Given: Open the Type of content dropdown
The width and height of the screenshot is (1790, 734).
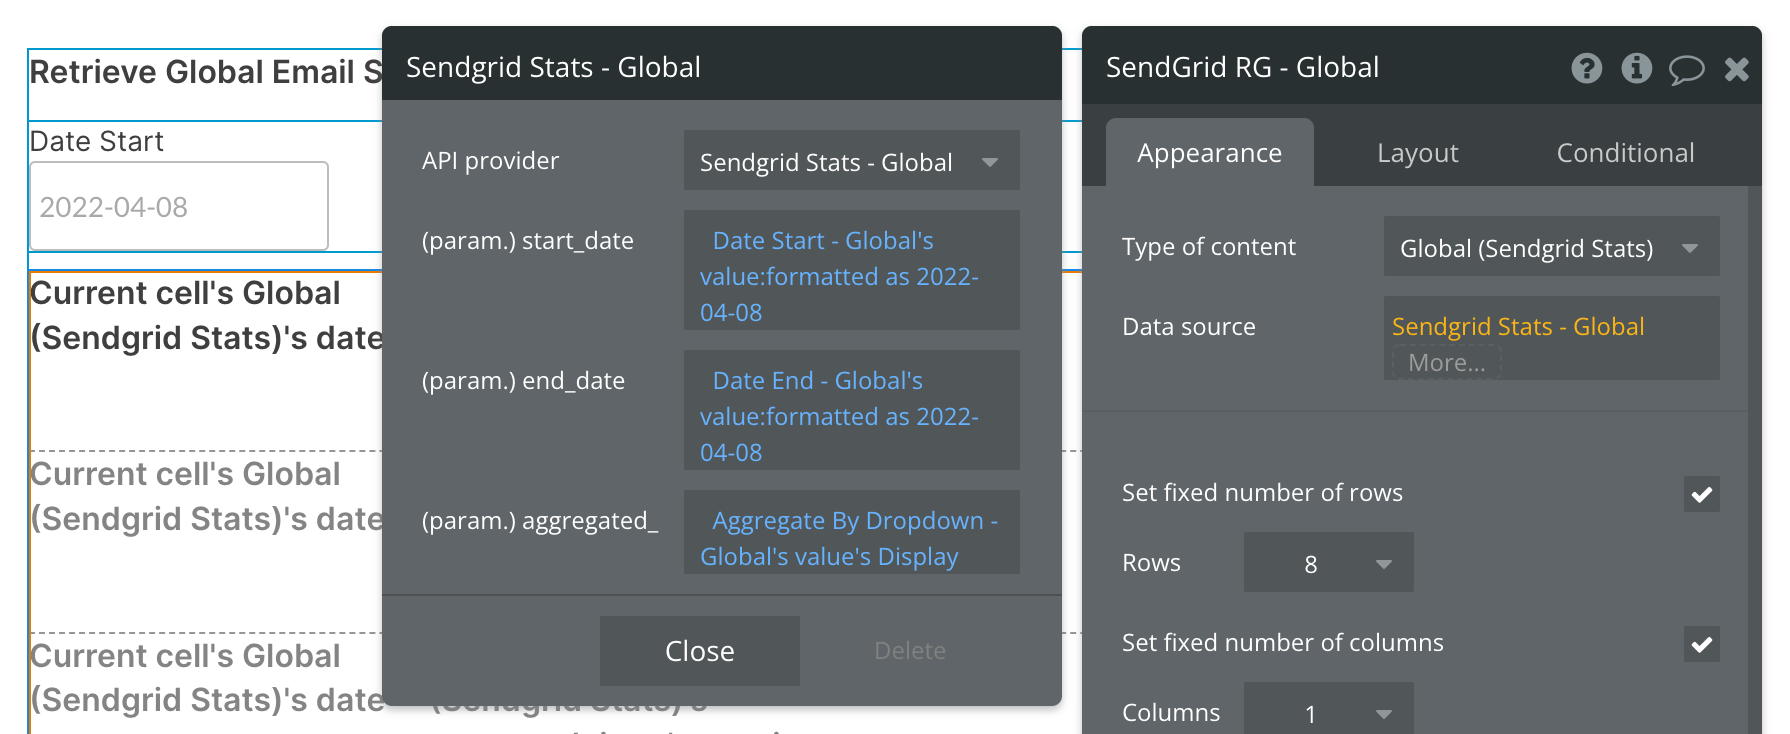Looking at the screenshot, I should (1551, 247).
